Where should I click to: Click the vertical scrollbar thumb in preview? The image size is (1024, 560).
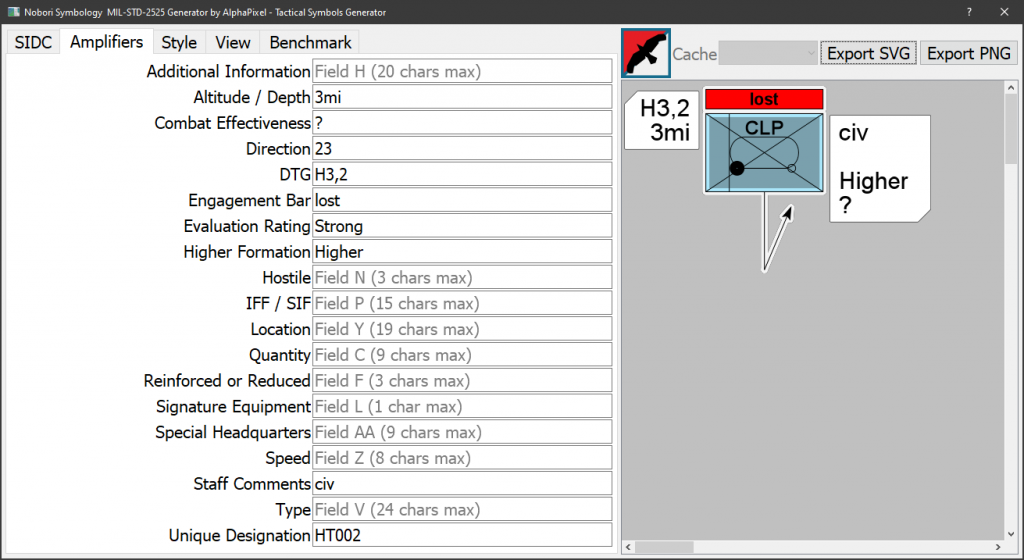1011,129
